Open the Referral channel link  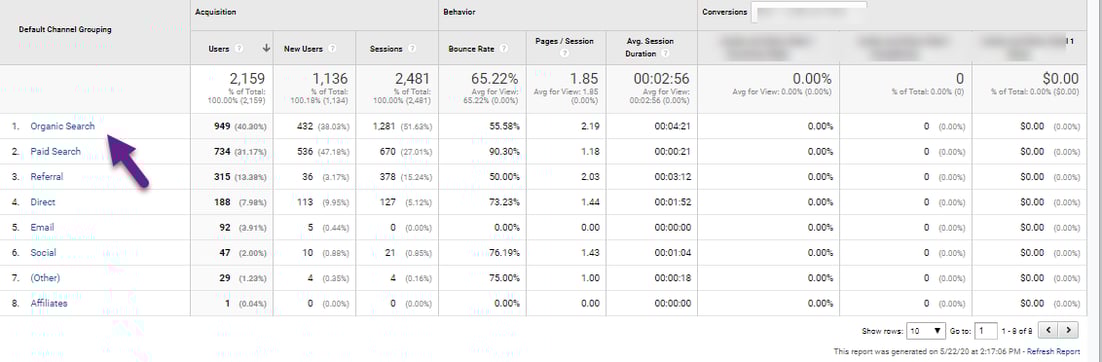pyautogui.click(x=46, y=177)
